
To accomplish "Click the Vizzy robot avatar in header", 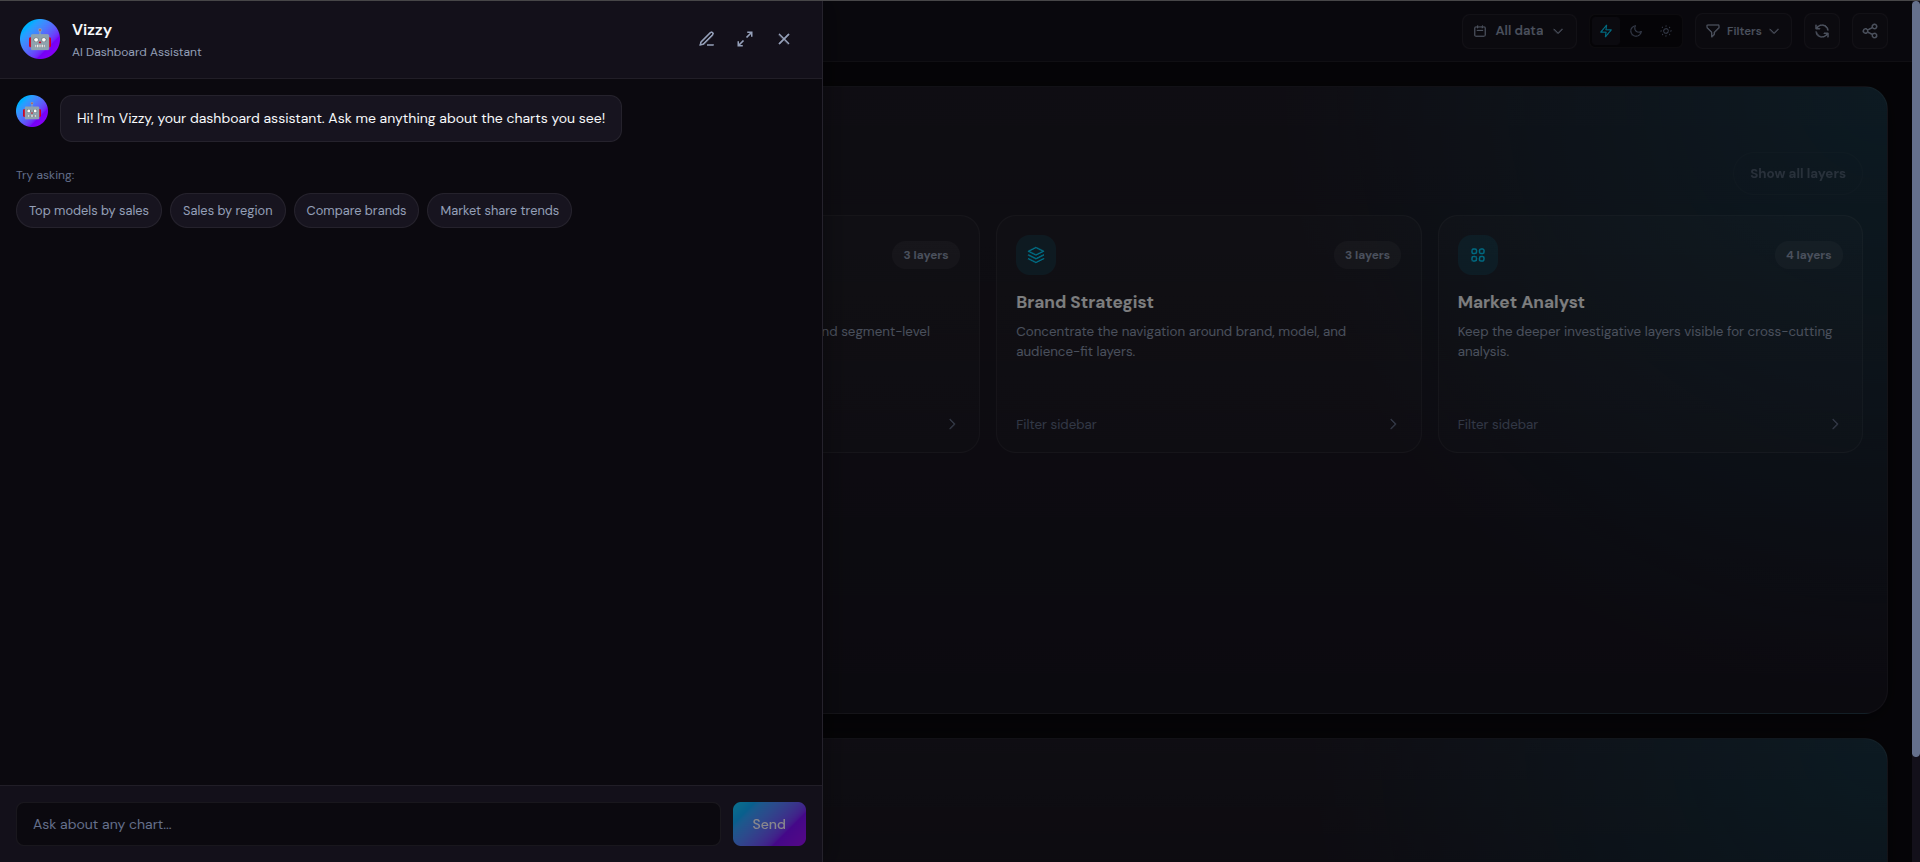I will click(40, 39).
